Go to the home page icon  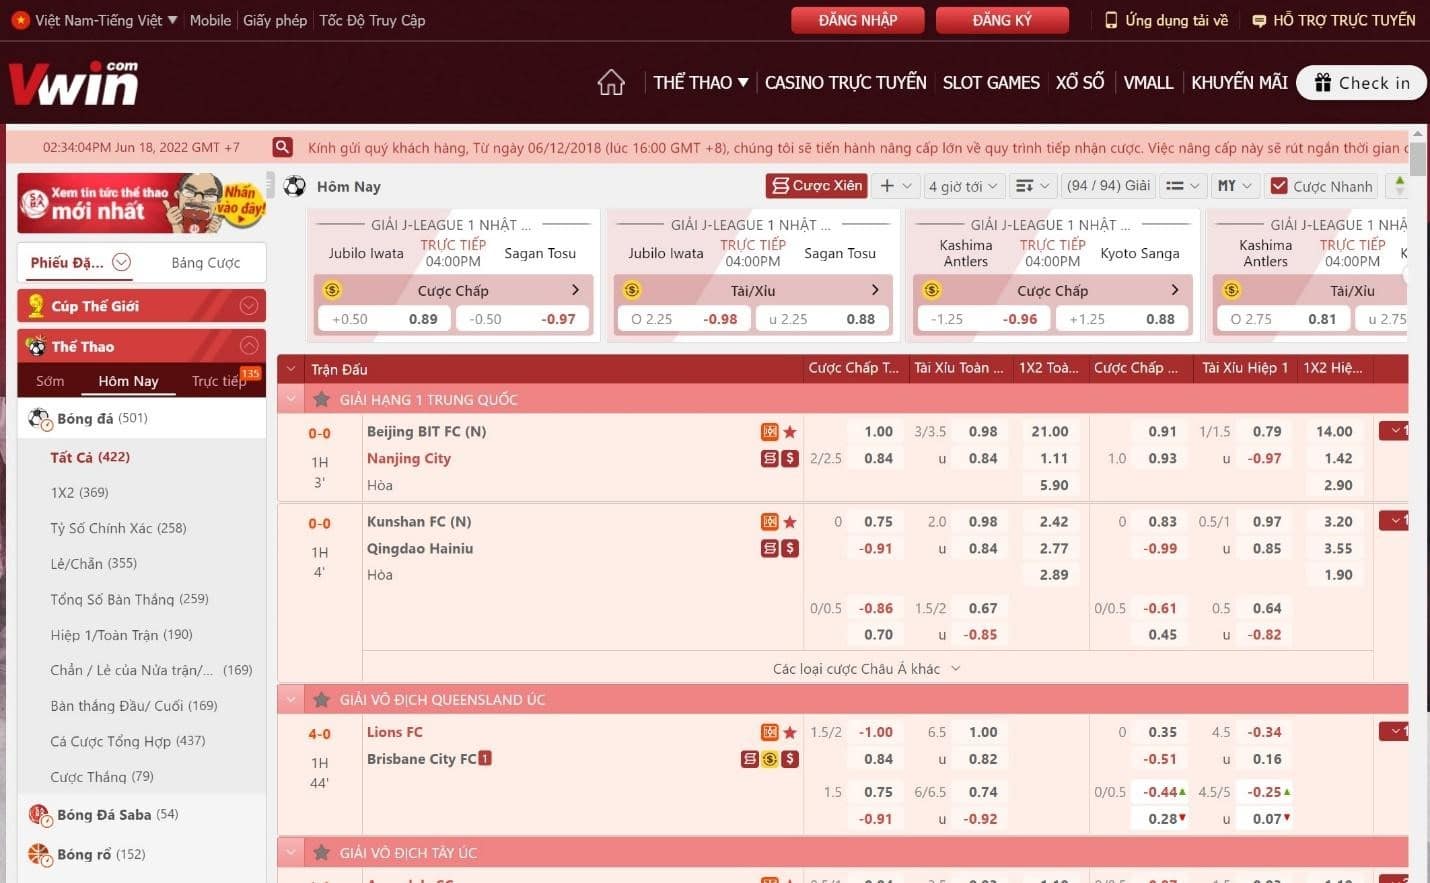611,83
